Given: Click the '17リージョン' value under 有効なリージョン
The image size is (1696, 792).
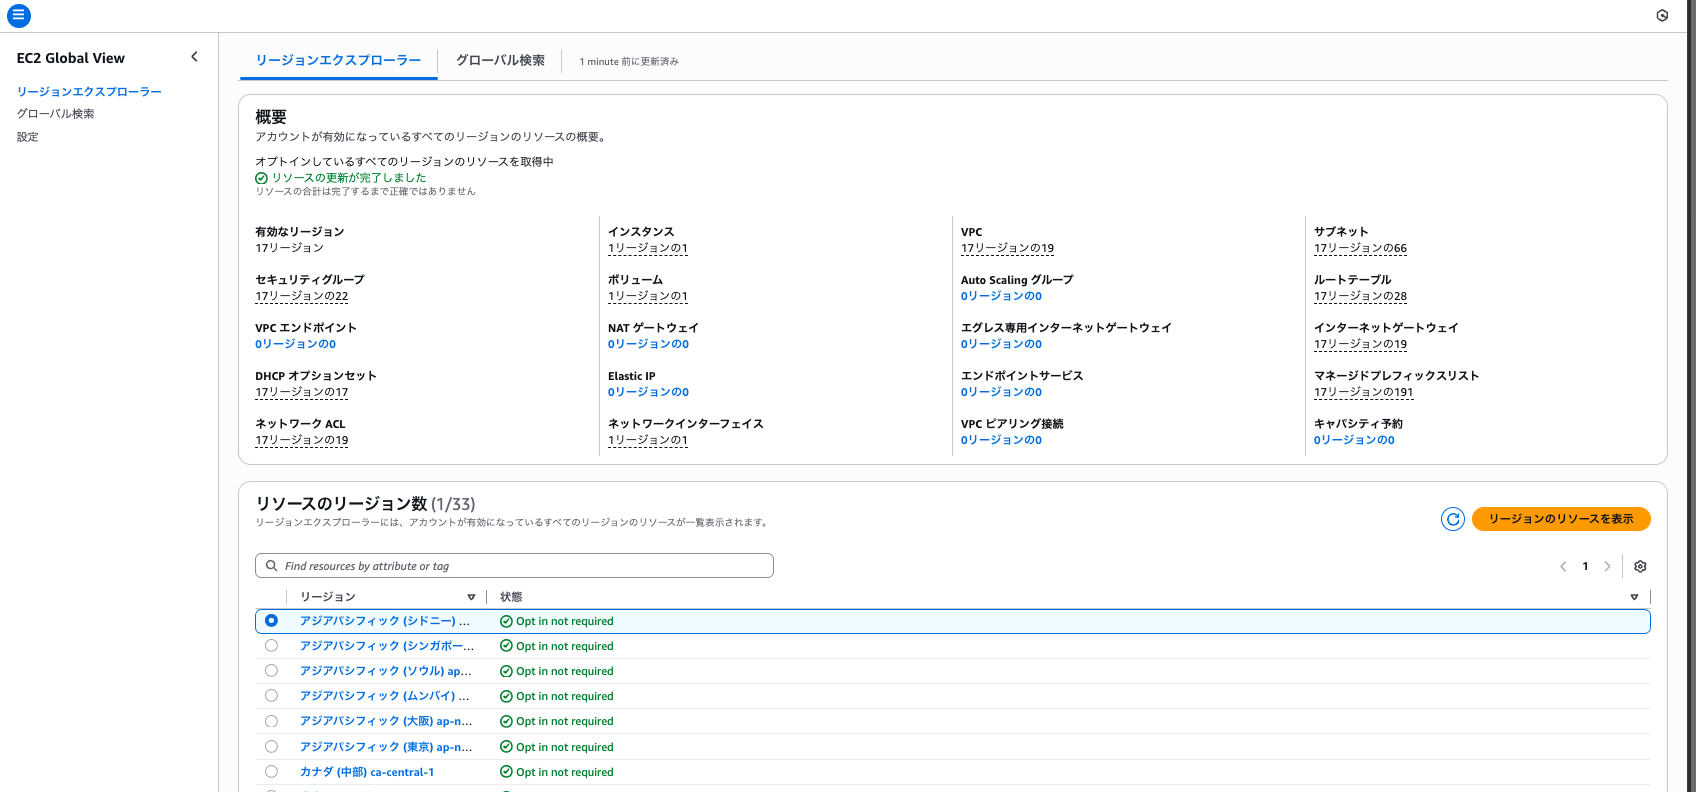Looking at the screenshot, I should [x=289, y=248].
